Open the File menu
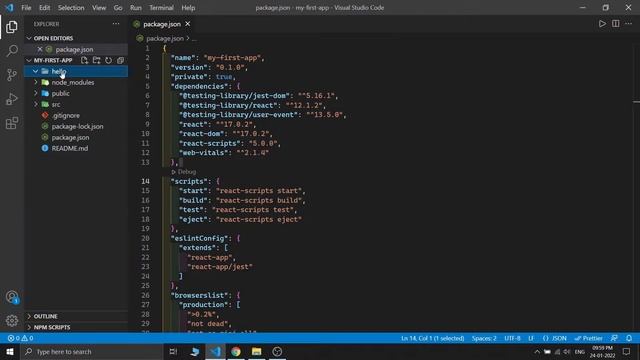Screen dimensions: 640x360 click(26, 8)
